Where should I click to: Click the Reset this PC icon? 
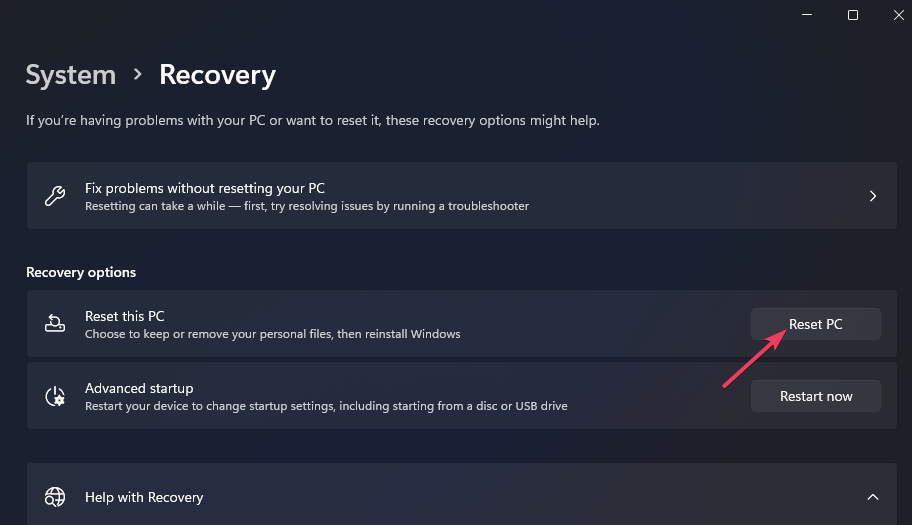pos(55,324)
